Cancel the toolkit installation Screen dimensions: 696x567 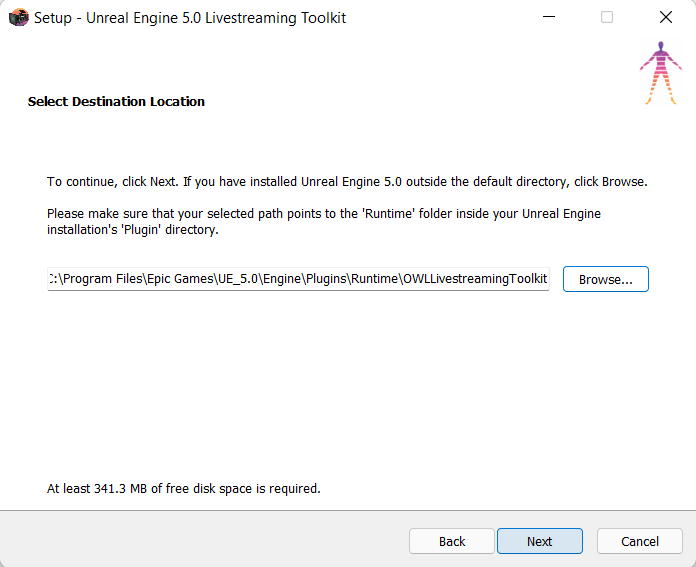pos(640,541)
